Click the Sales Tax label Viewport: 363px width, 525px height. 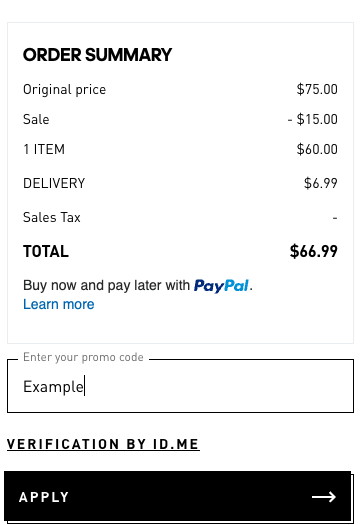click(52, 218)
